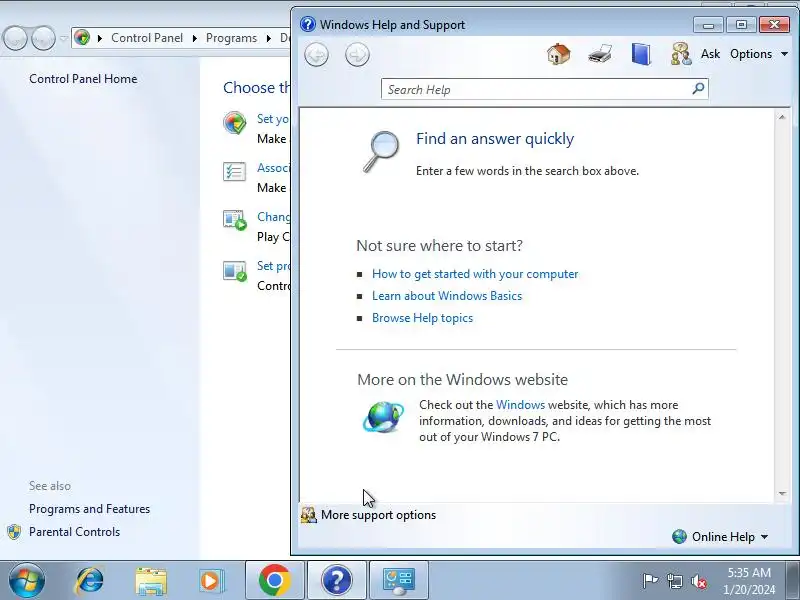The width and height of the screenshot is (800, 600).
Task: Open Programs and Features link
Action: pyautogui.click(x=89, y=509)
